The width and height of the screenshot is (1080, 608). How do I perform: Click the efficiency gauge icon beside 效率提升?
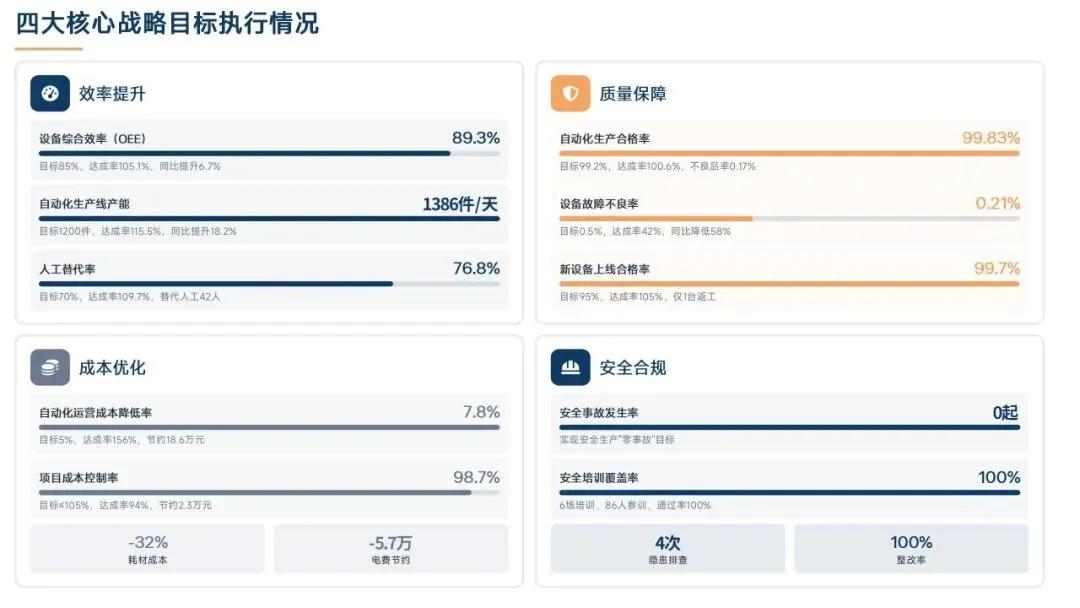pyautogui.click(x=50, y=93)
